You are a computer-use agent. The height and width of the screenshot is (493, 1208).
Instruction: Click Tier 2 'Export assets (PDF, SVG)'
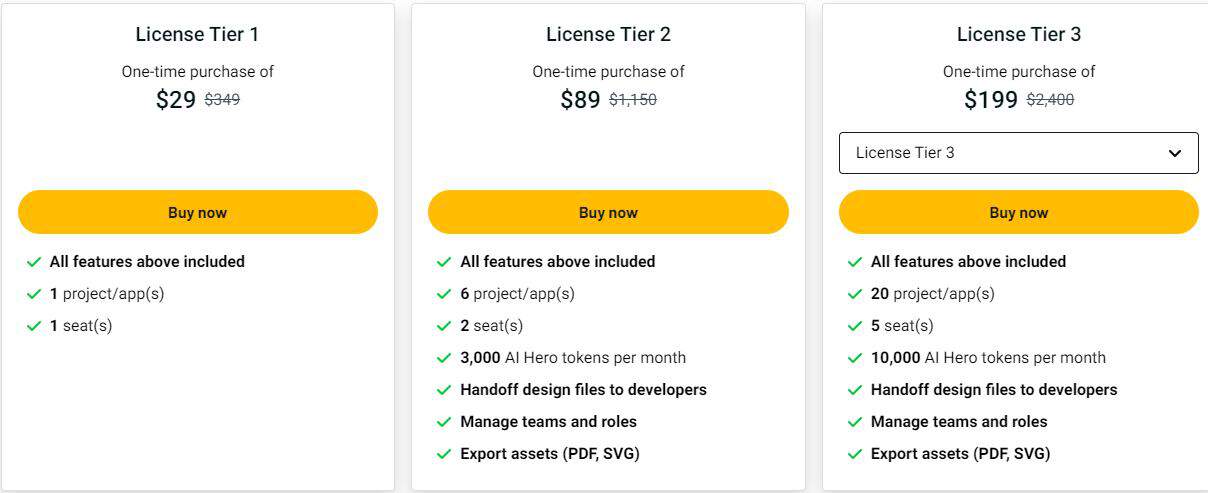(x=550, y=454)
